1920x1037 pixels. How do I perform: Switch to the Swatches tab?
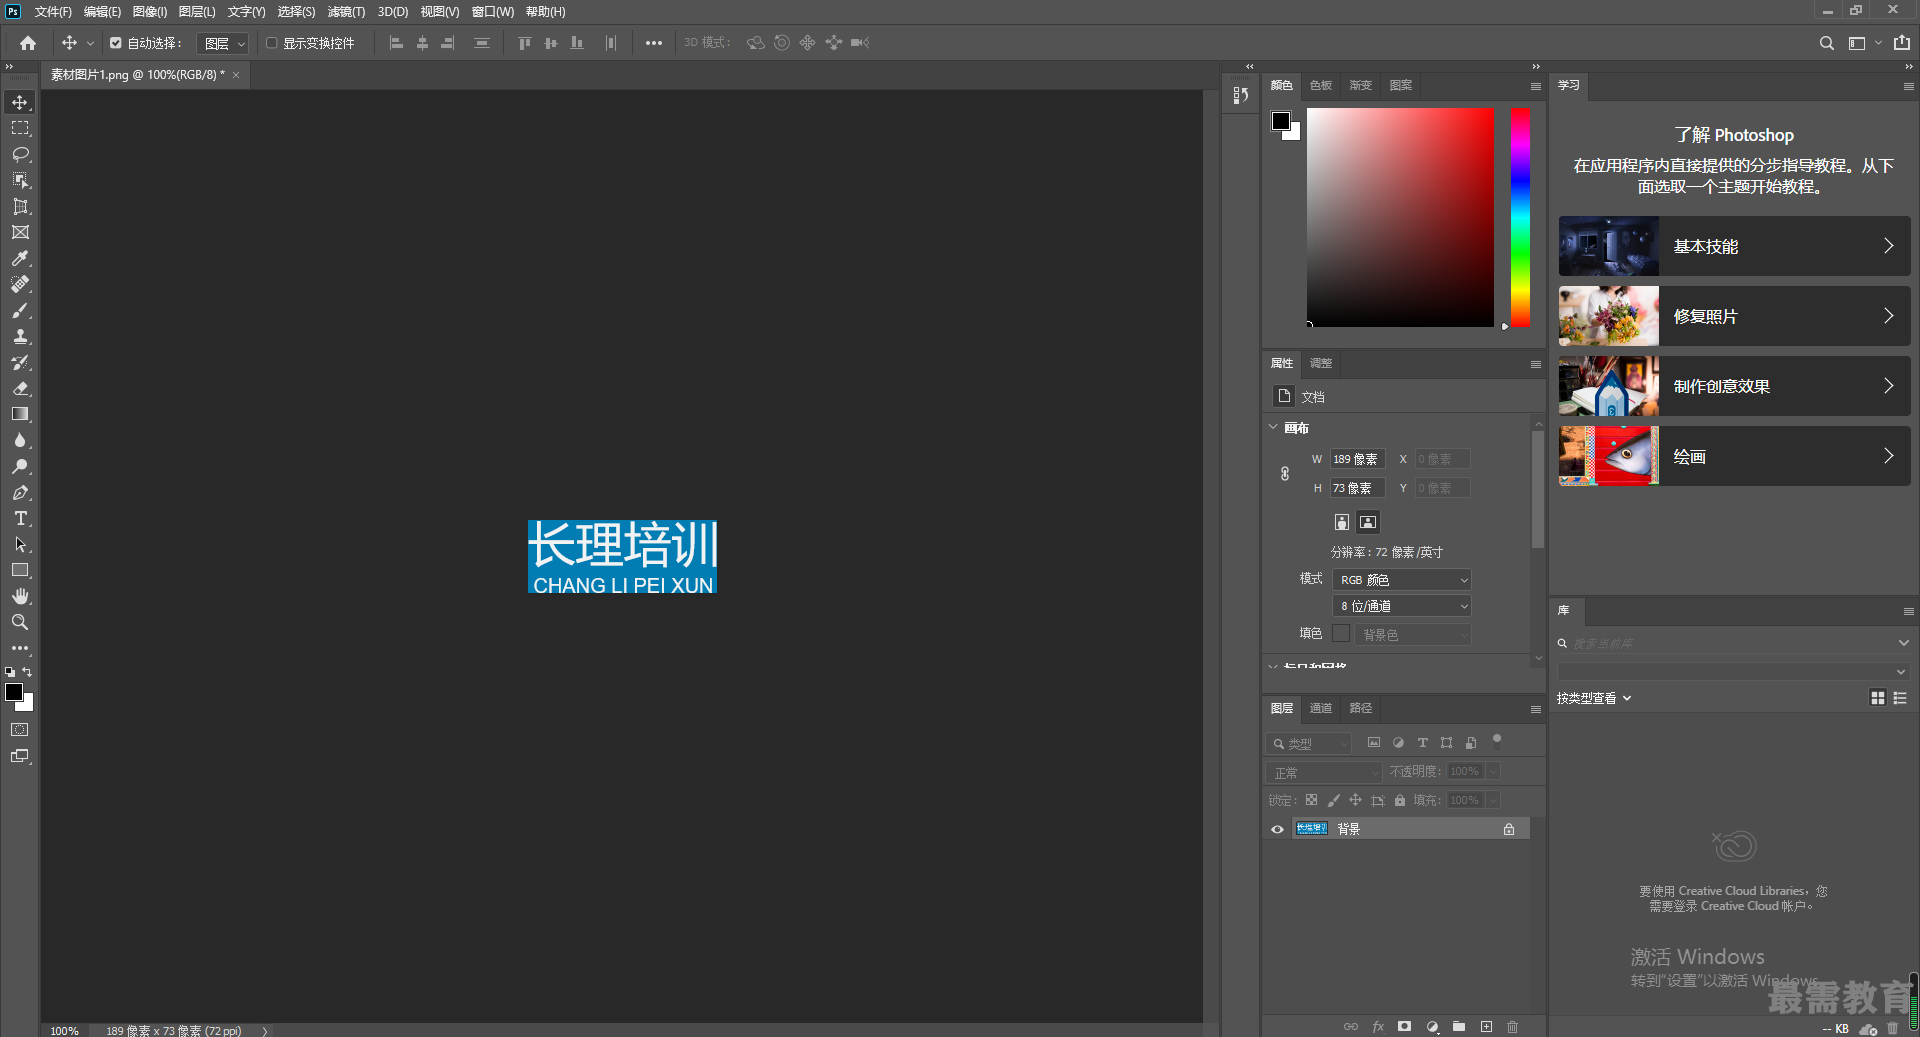(1321, 86)
